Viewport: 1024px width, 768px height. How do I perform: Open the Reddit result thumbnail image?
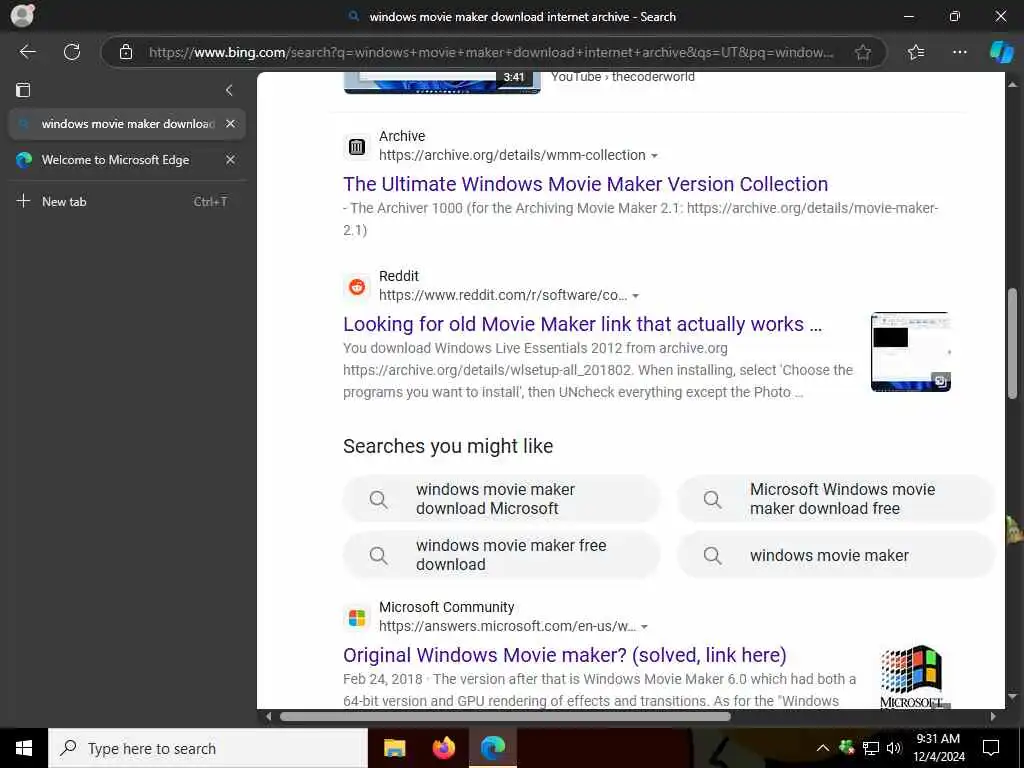coord(910,352)
